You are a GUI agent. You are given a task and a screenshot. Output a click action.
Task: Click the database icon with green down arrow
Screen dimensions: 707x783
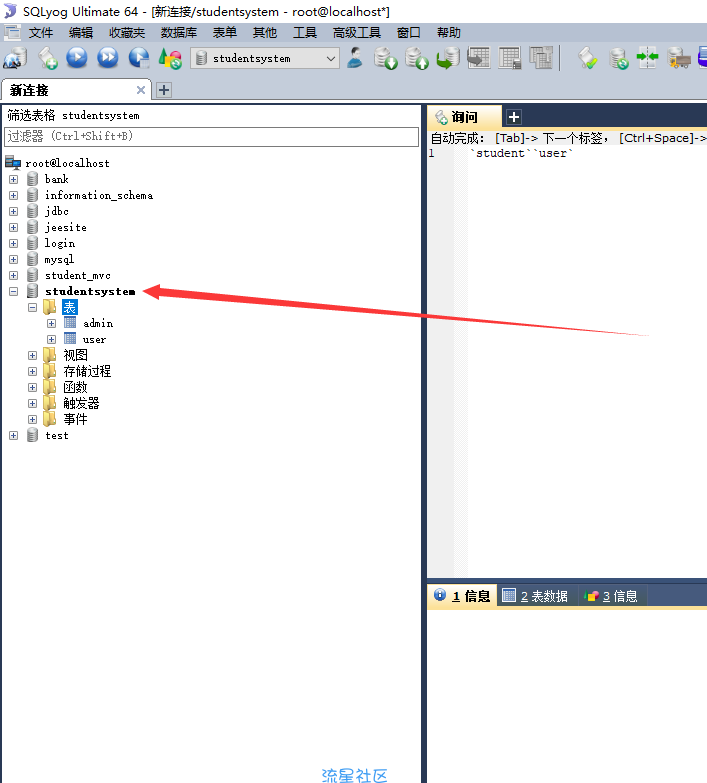(385, 58)
